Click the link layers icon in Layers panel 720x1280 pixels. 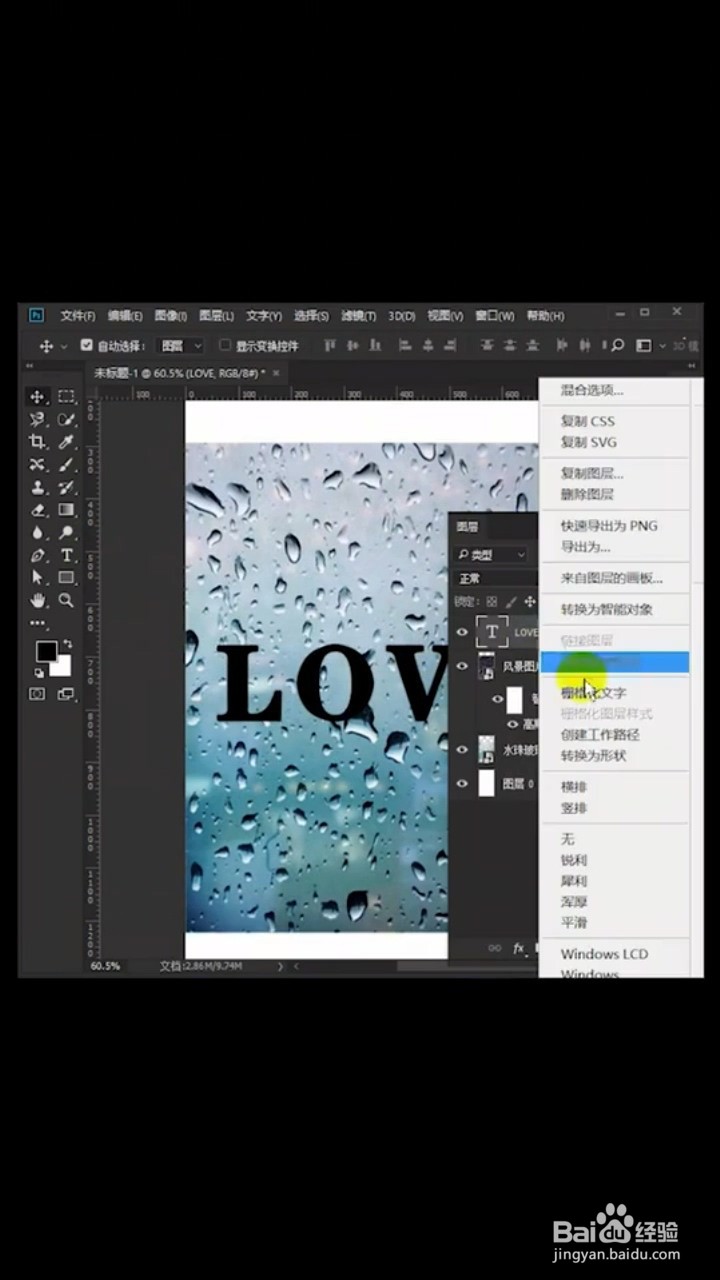[494, 948]
